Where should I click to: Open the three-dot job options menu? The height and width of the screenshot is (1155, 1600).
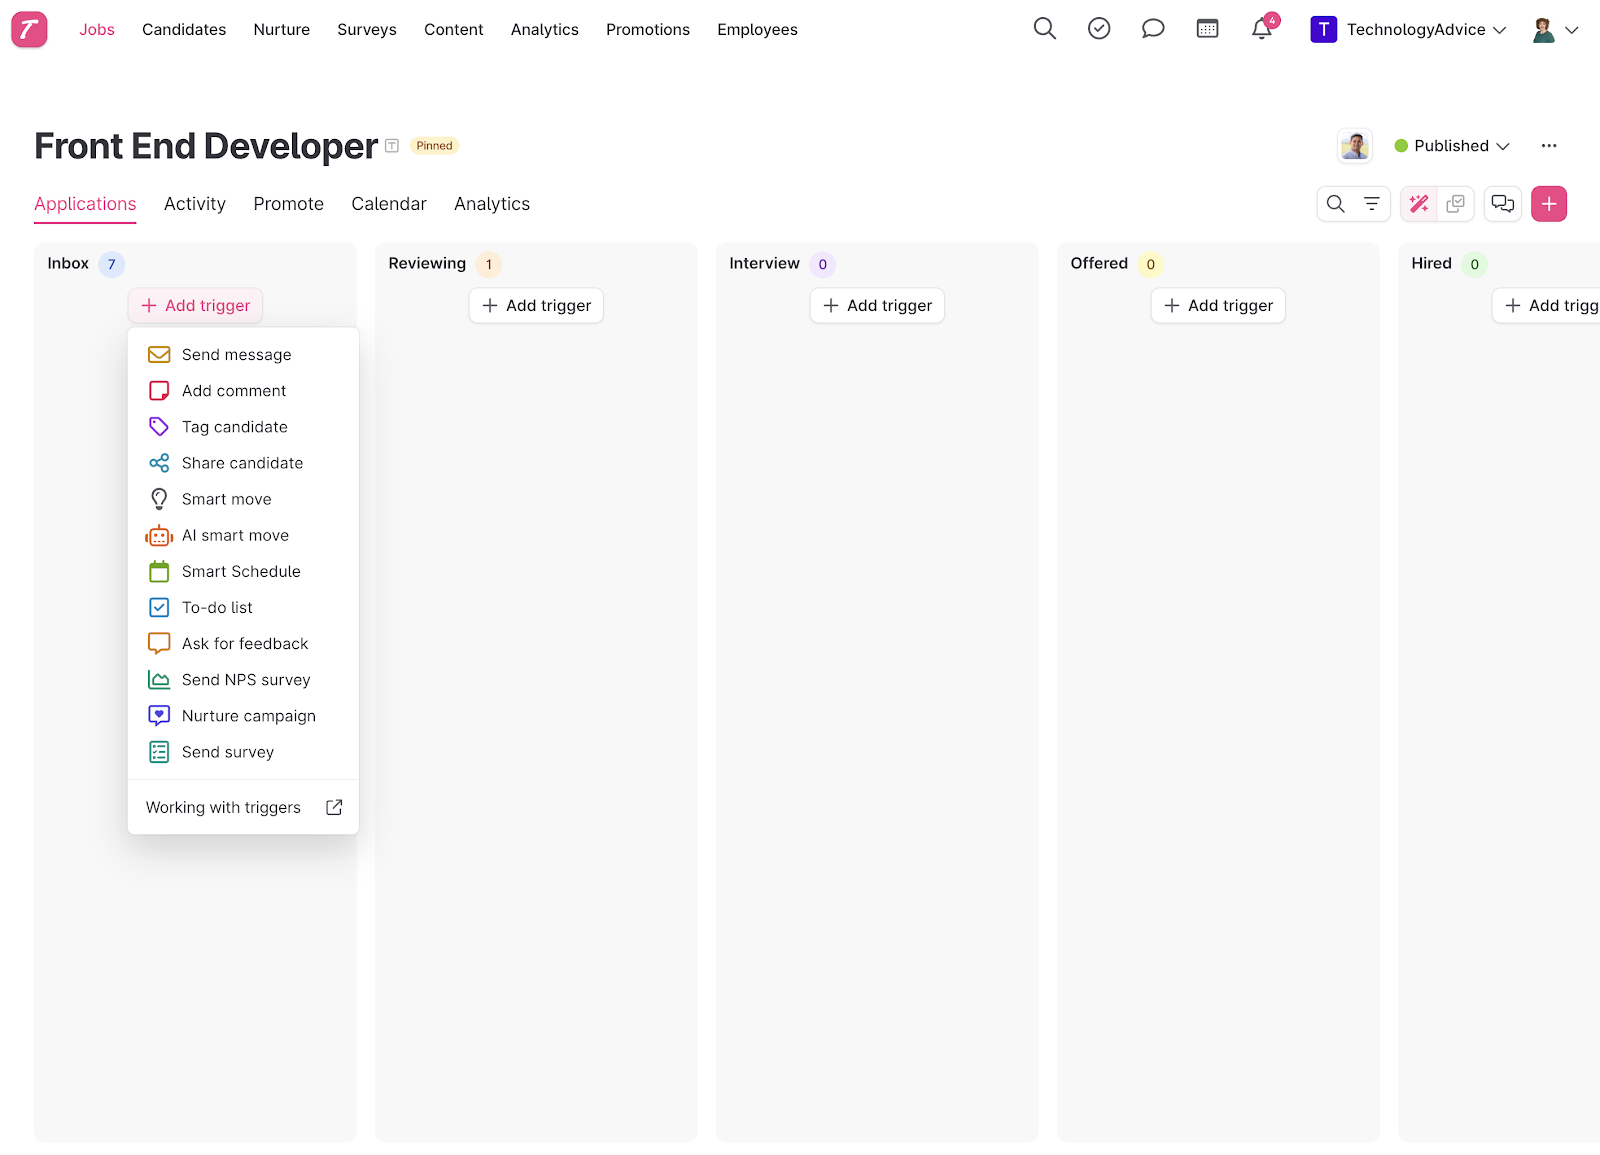click(1549, 146)
